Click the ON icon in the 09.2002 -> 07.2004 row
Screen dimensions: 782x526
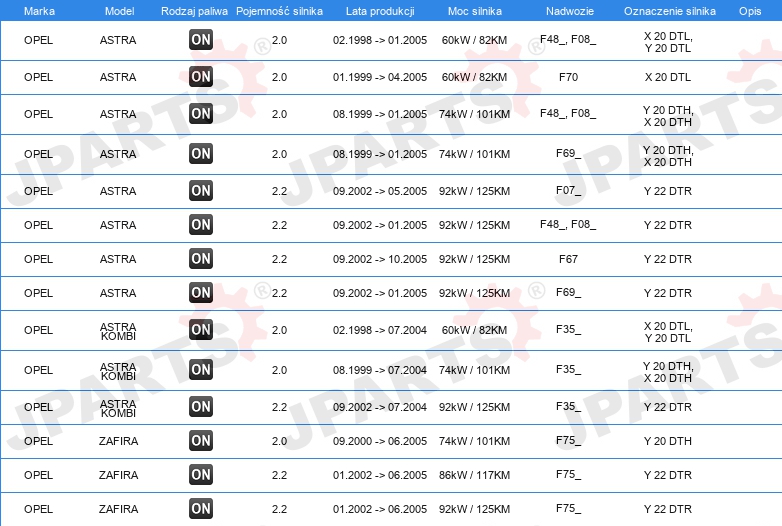click(x=201, y=406)
